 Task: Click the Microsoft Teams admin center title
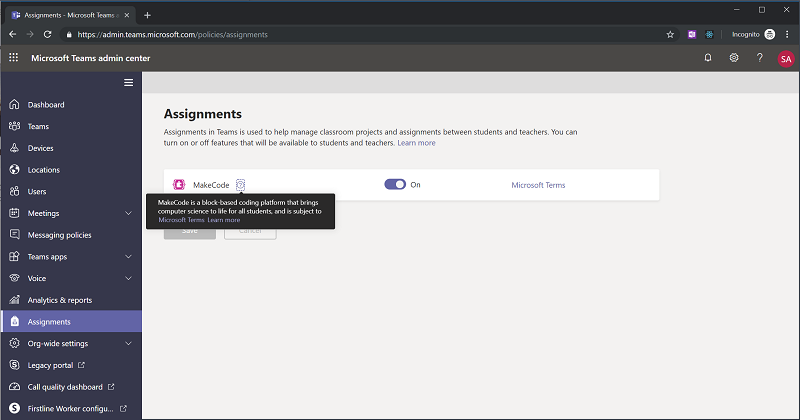click(91, 58)
